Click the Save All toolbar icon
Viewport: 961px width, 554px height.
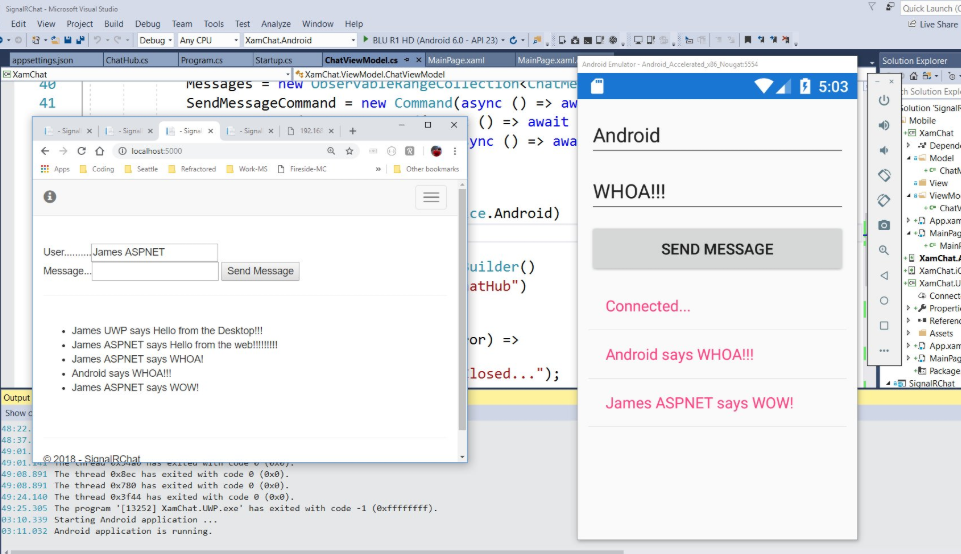point(80,40)
